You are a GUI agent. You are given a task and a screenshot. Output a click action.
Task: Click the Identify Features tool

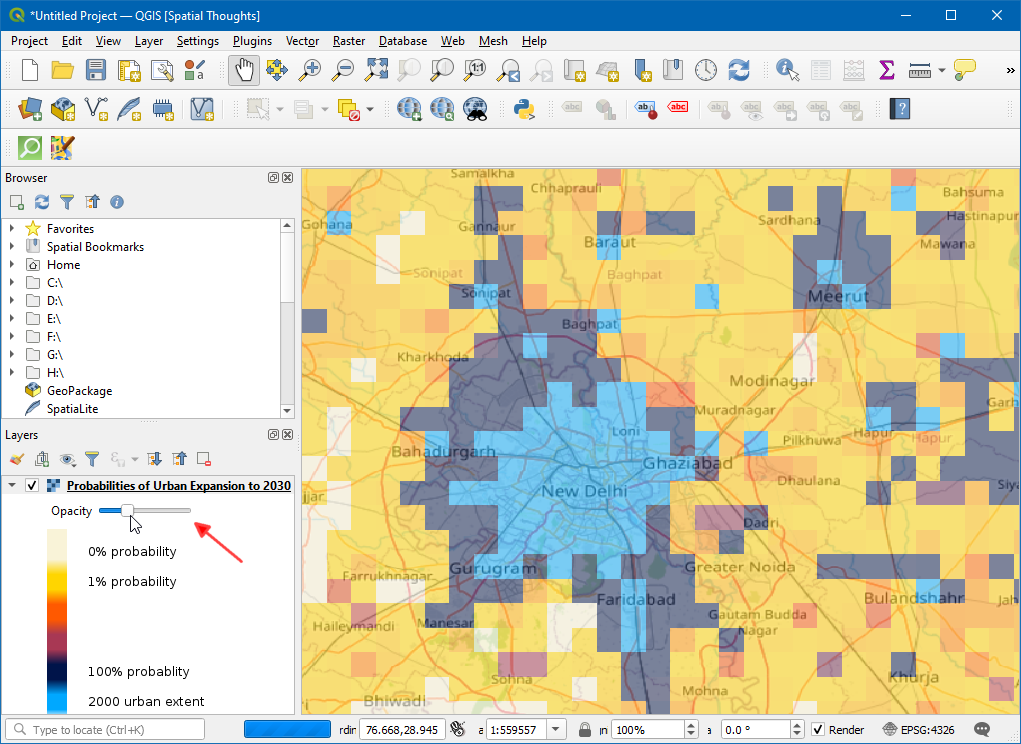pyautogui.click(x=788, y=70)
